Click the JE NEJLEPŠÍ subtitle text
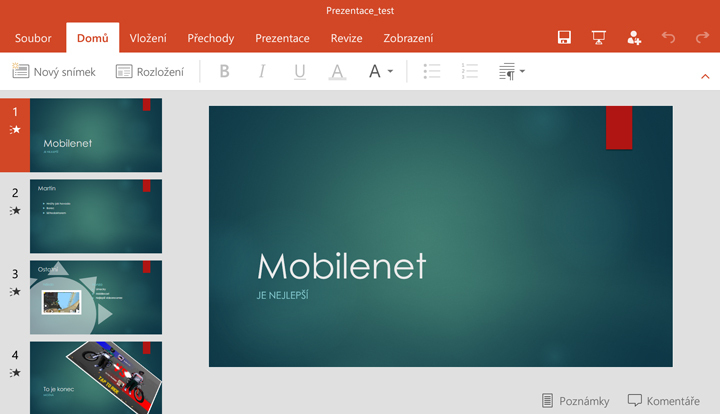 coord(282,295)
